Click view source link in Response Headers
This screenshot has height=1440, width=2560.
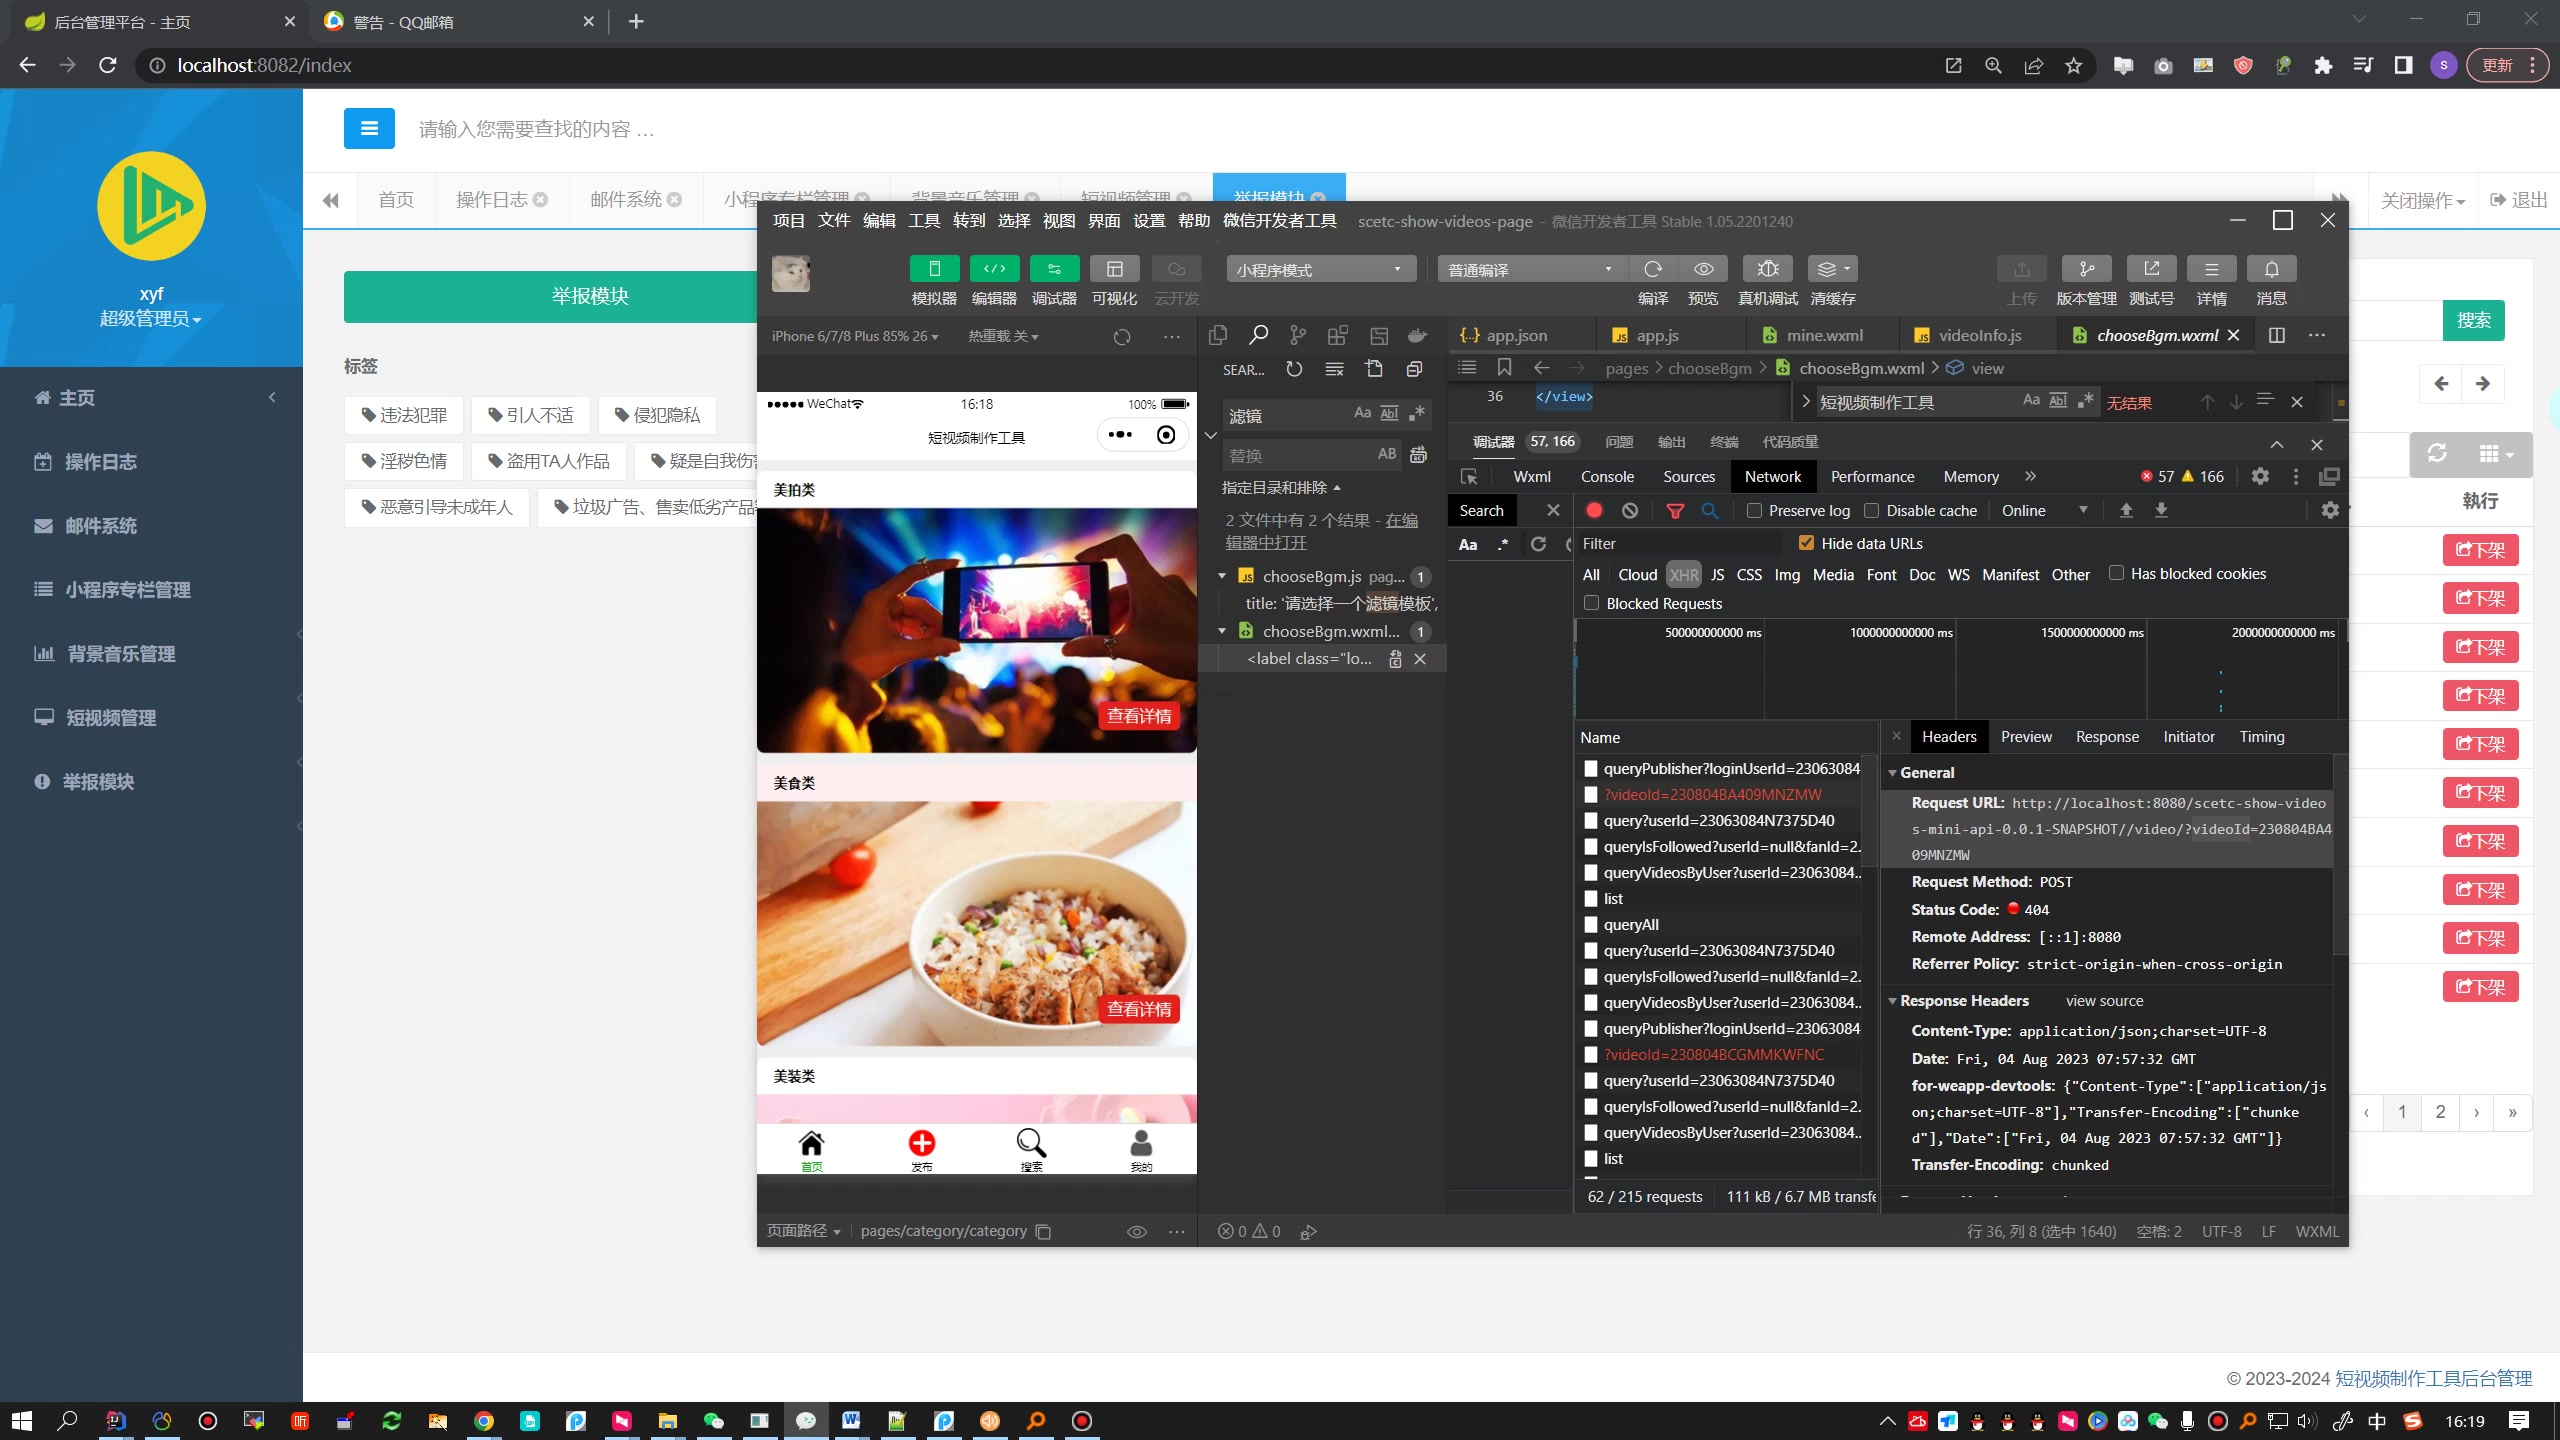click(2105, 1000)
